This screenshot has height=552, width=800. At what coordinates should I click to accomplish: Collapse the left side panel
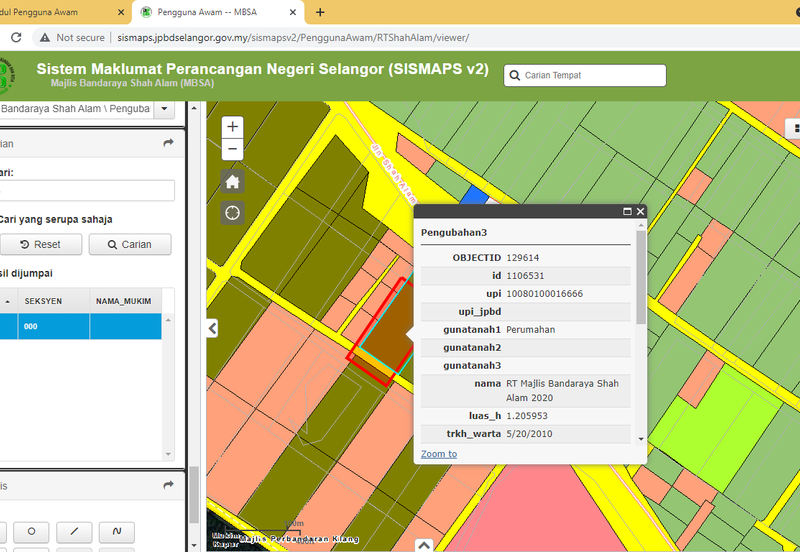[x=212, y=328]
